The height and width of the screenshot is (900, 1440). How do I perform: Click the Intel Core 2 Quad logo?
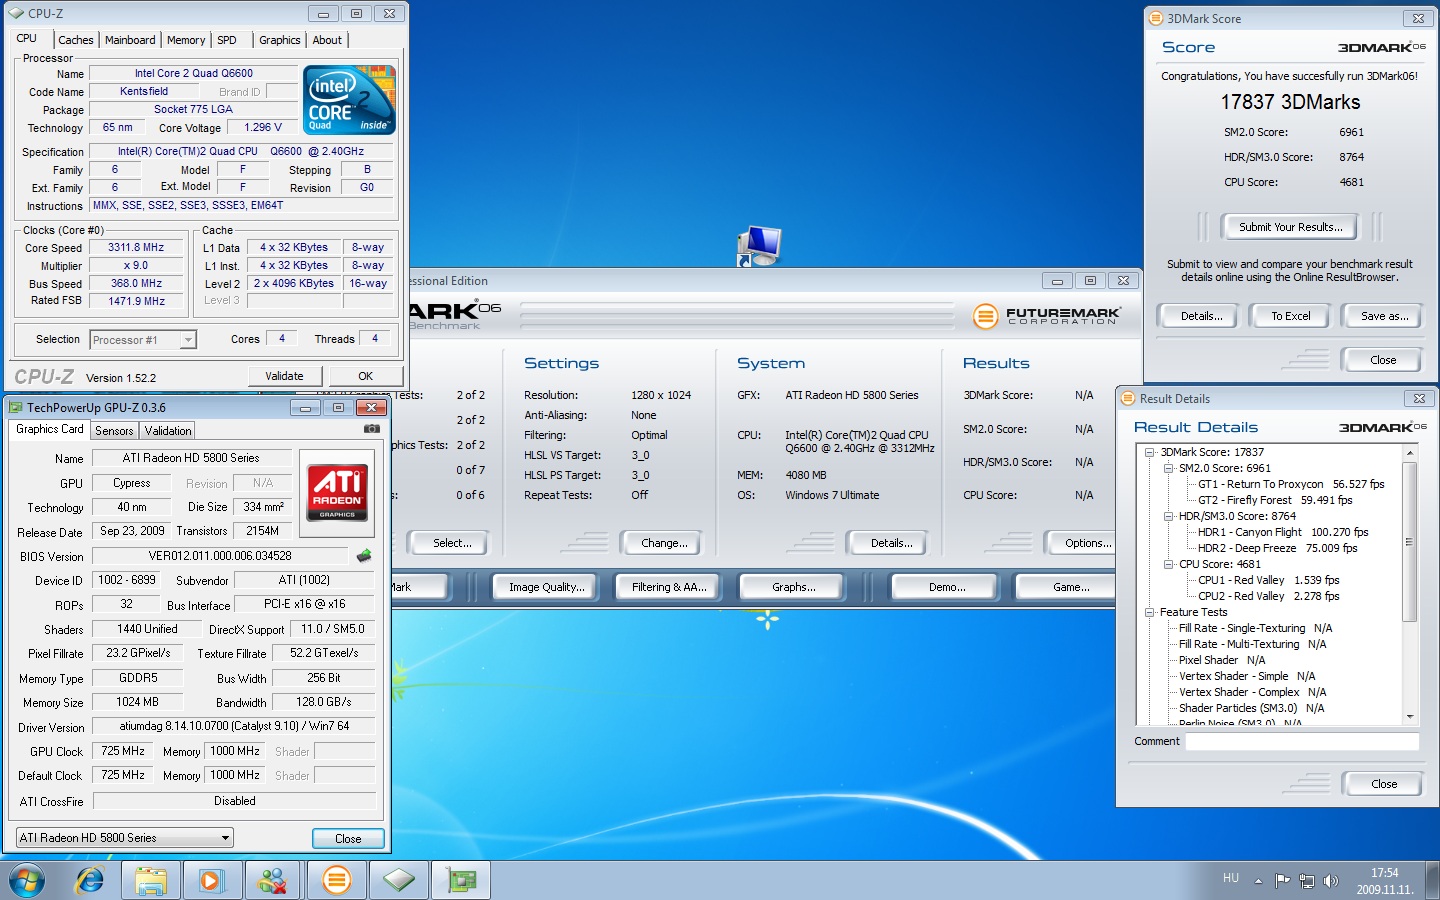click(349, 100)
